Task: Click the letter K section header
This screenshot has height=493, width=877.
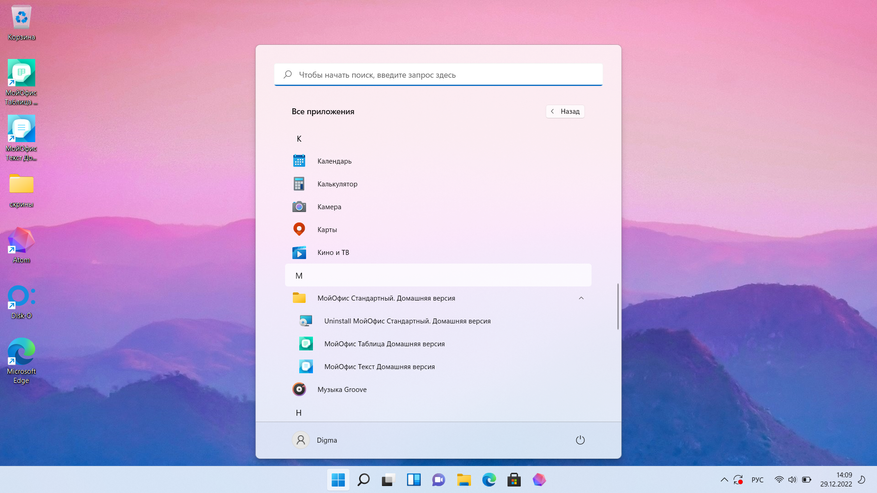Action: point(438,139)
